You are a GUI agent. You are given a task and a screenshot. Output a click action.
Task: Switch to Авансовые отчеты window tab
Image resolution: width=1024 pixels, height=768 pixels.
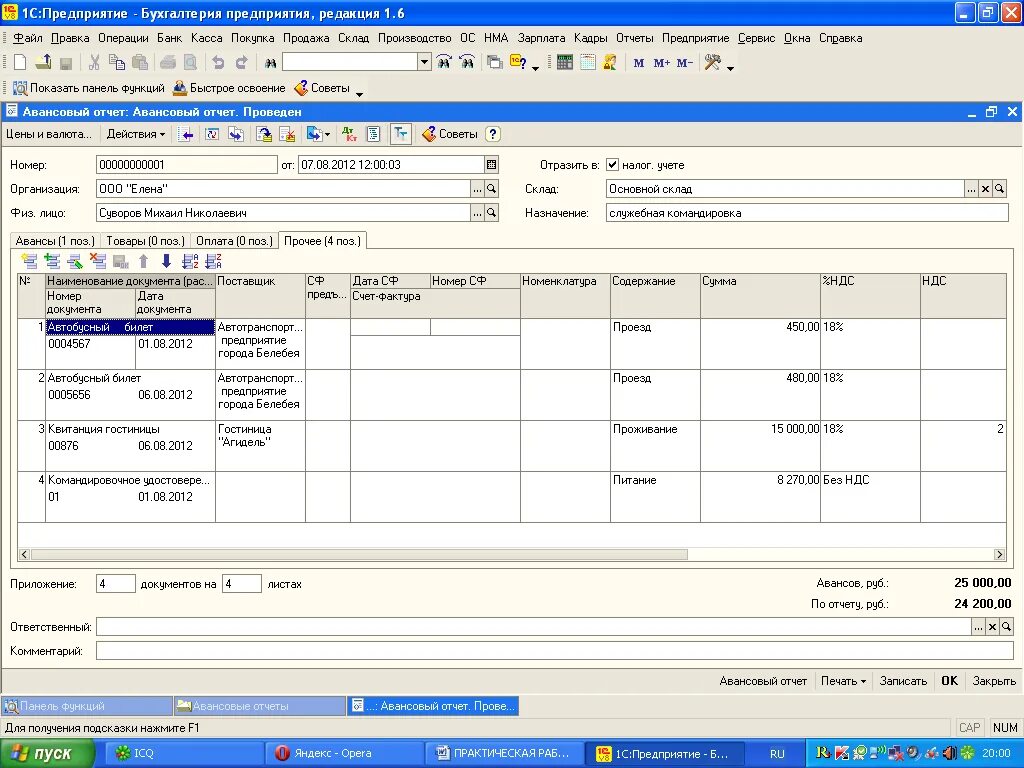(259, 706)
